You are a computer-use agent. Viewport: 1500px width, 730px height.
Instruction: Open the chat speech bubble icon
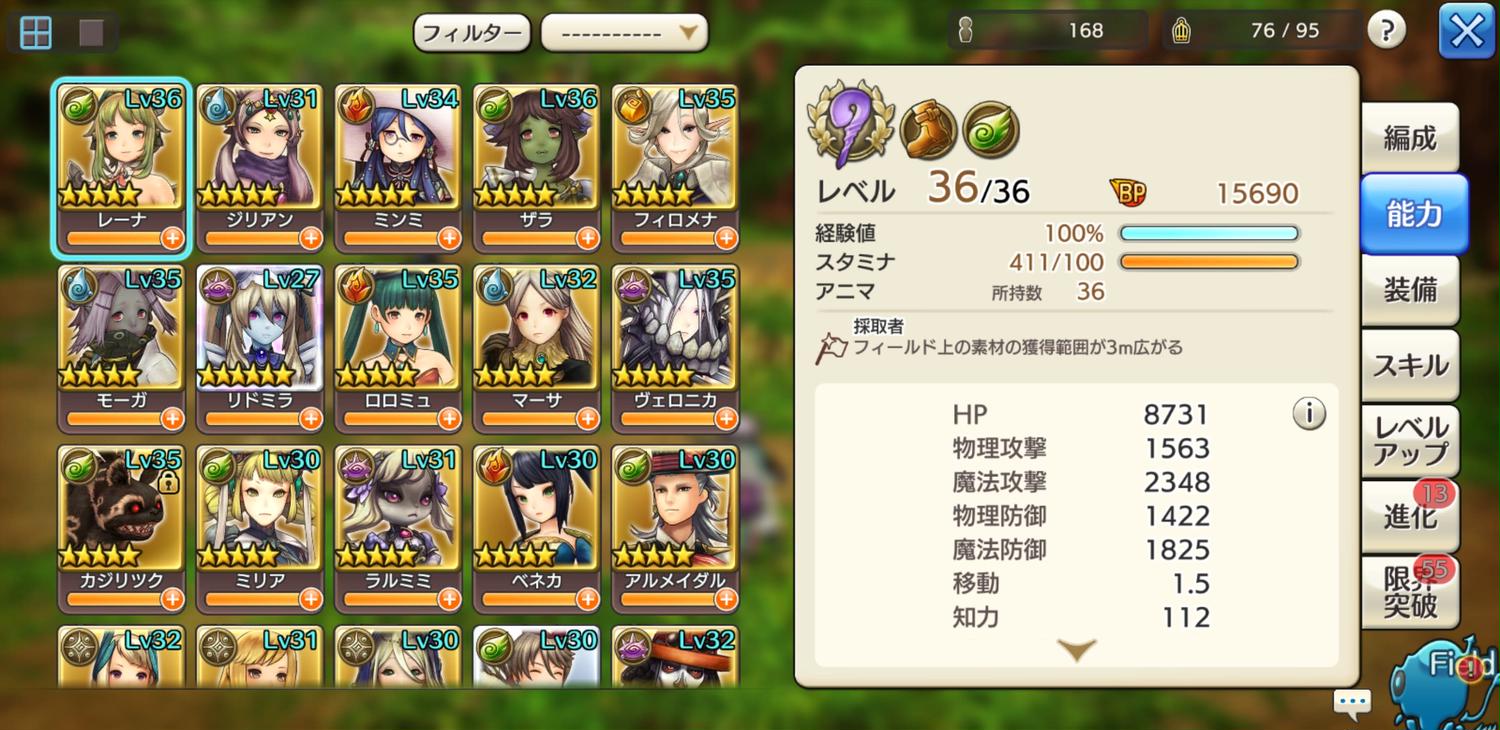tap(1352, 704)
